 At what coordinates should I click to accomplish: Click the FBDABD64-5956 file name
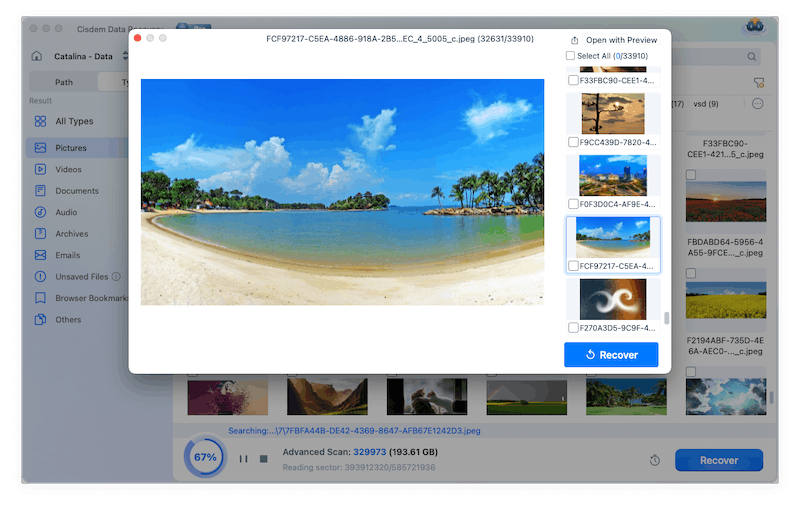(725, 247)
